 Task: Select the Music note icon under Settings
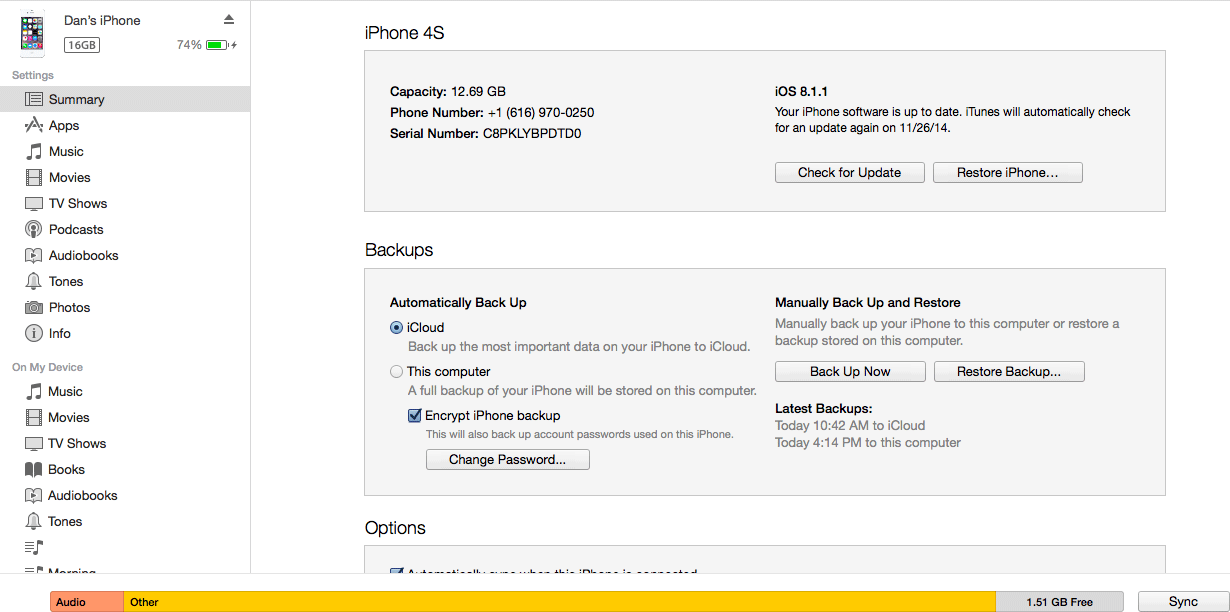[34, 151]
